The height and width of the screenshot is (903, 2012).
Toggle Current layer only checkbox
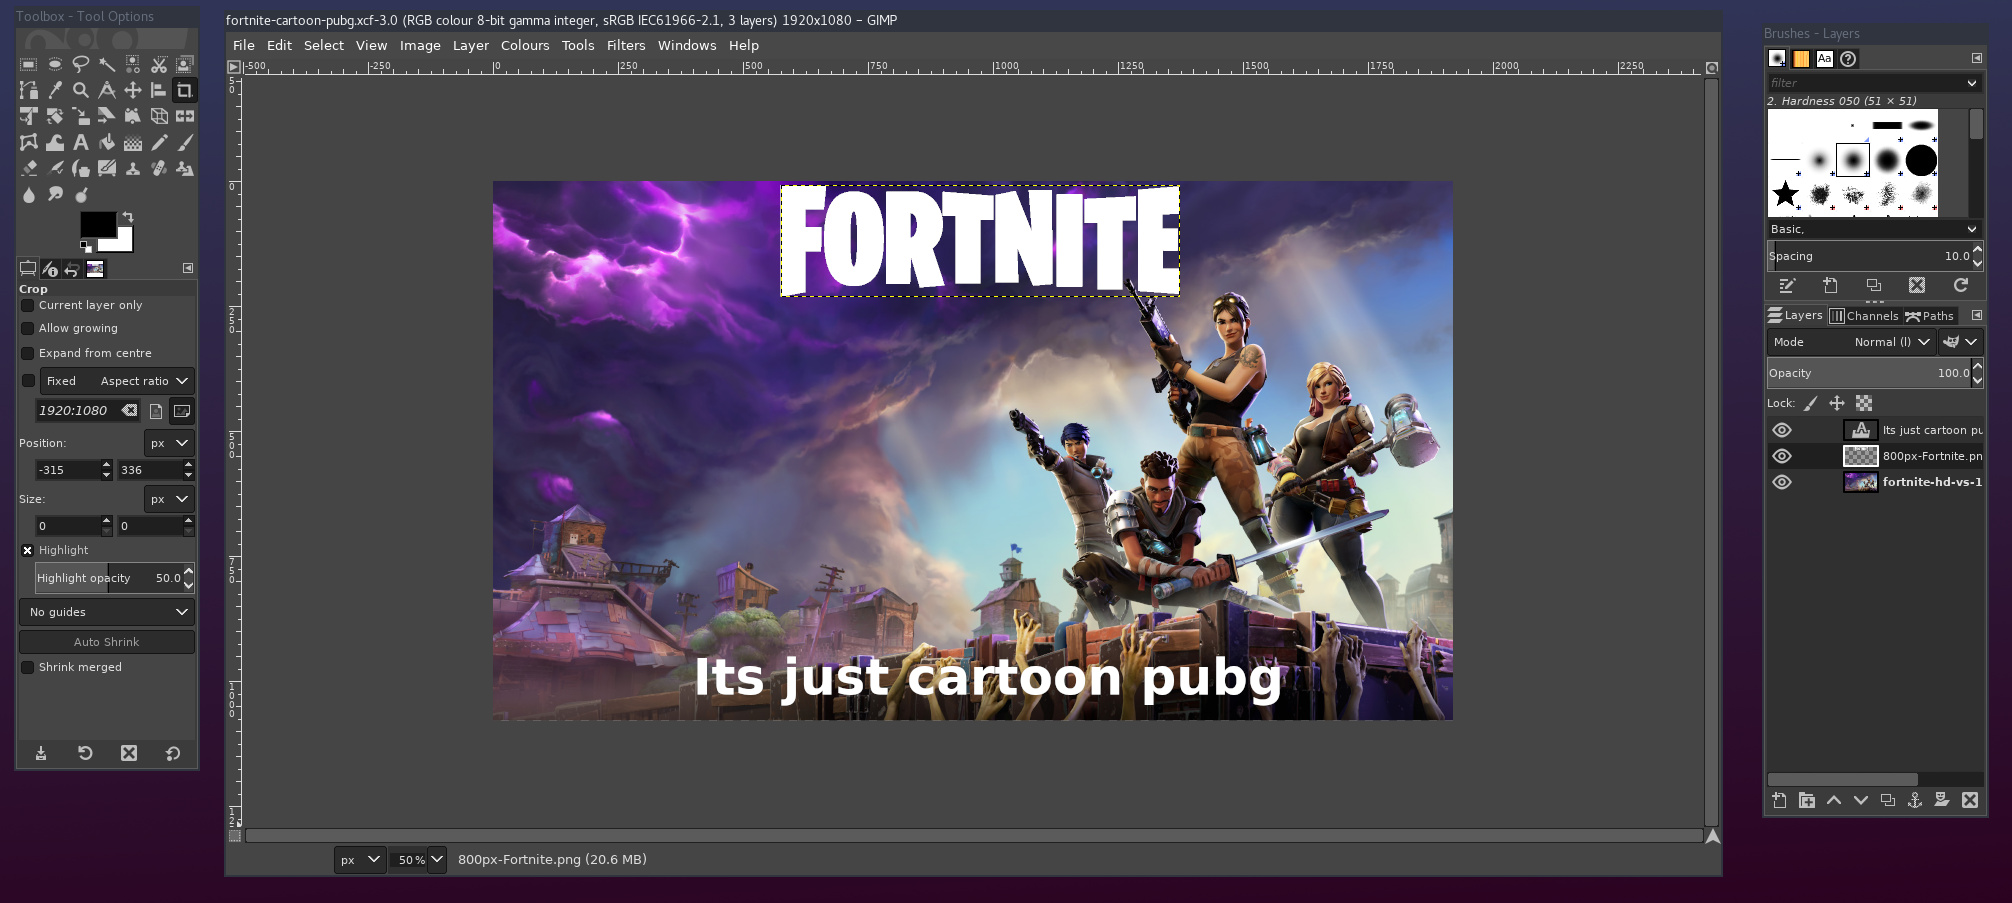coord(28,305)
